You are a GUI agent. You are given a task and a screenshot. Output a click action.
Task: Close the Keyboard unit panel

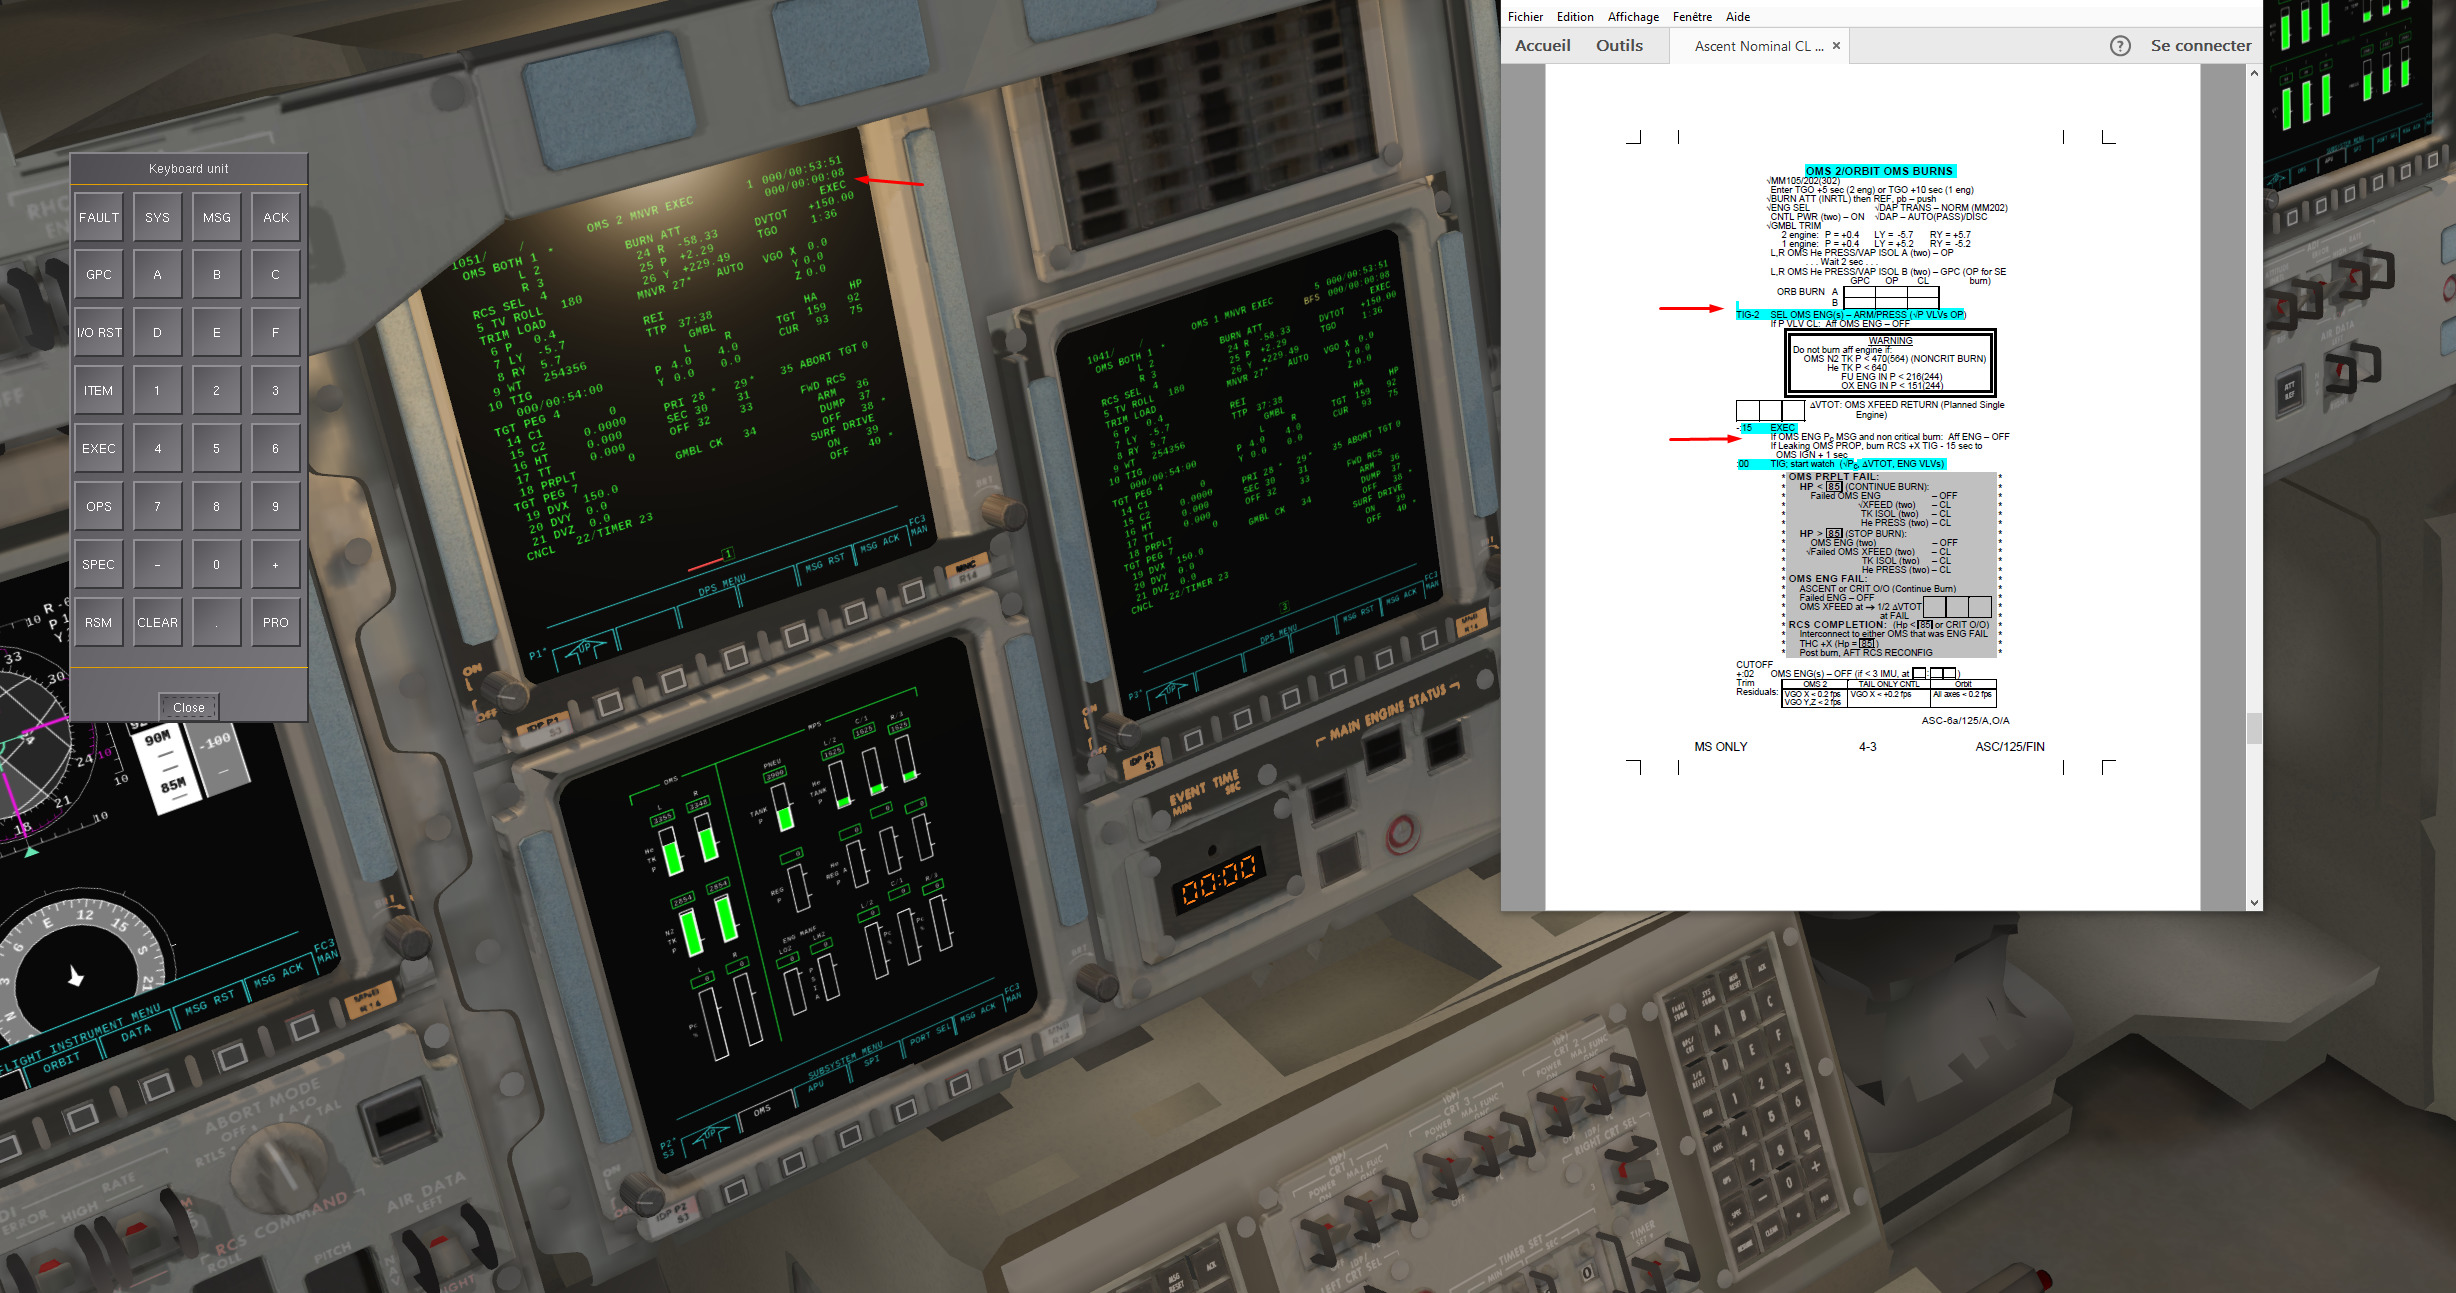click(x=188, y=707)
